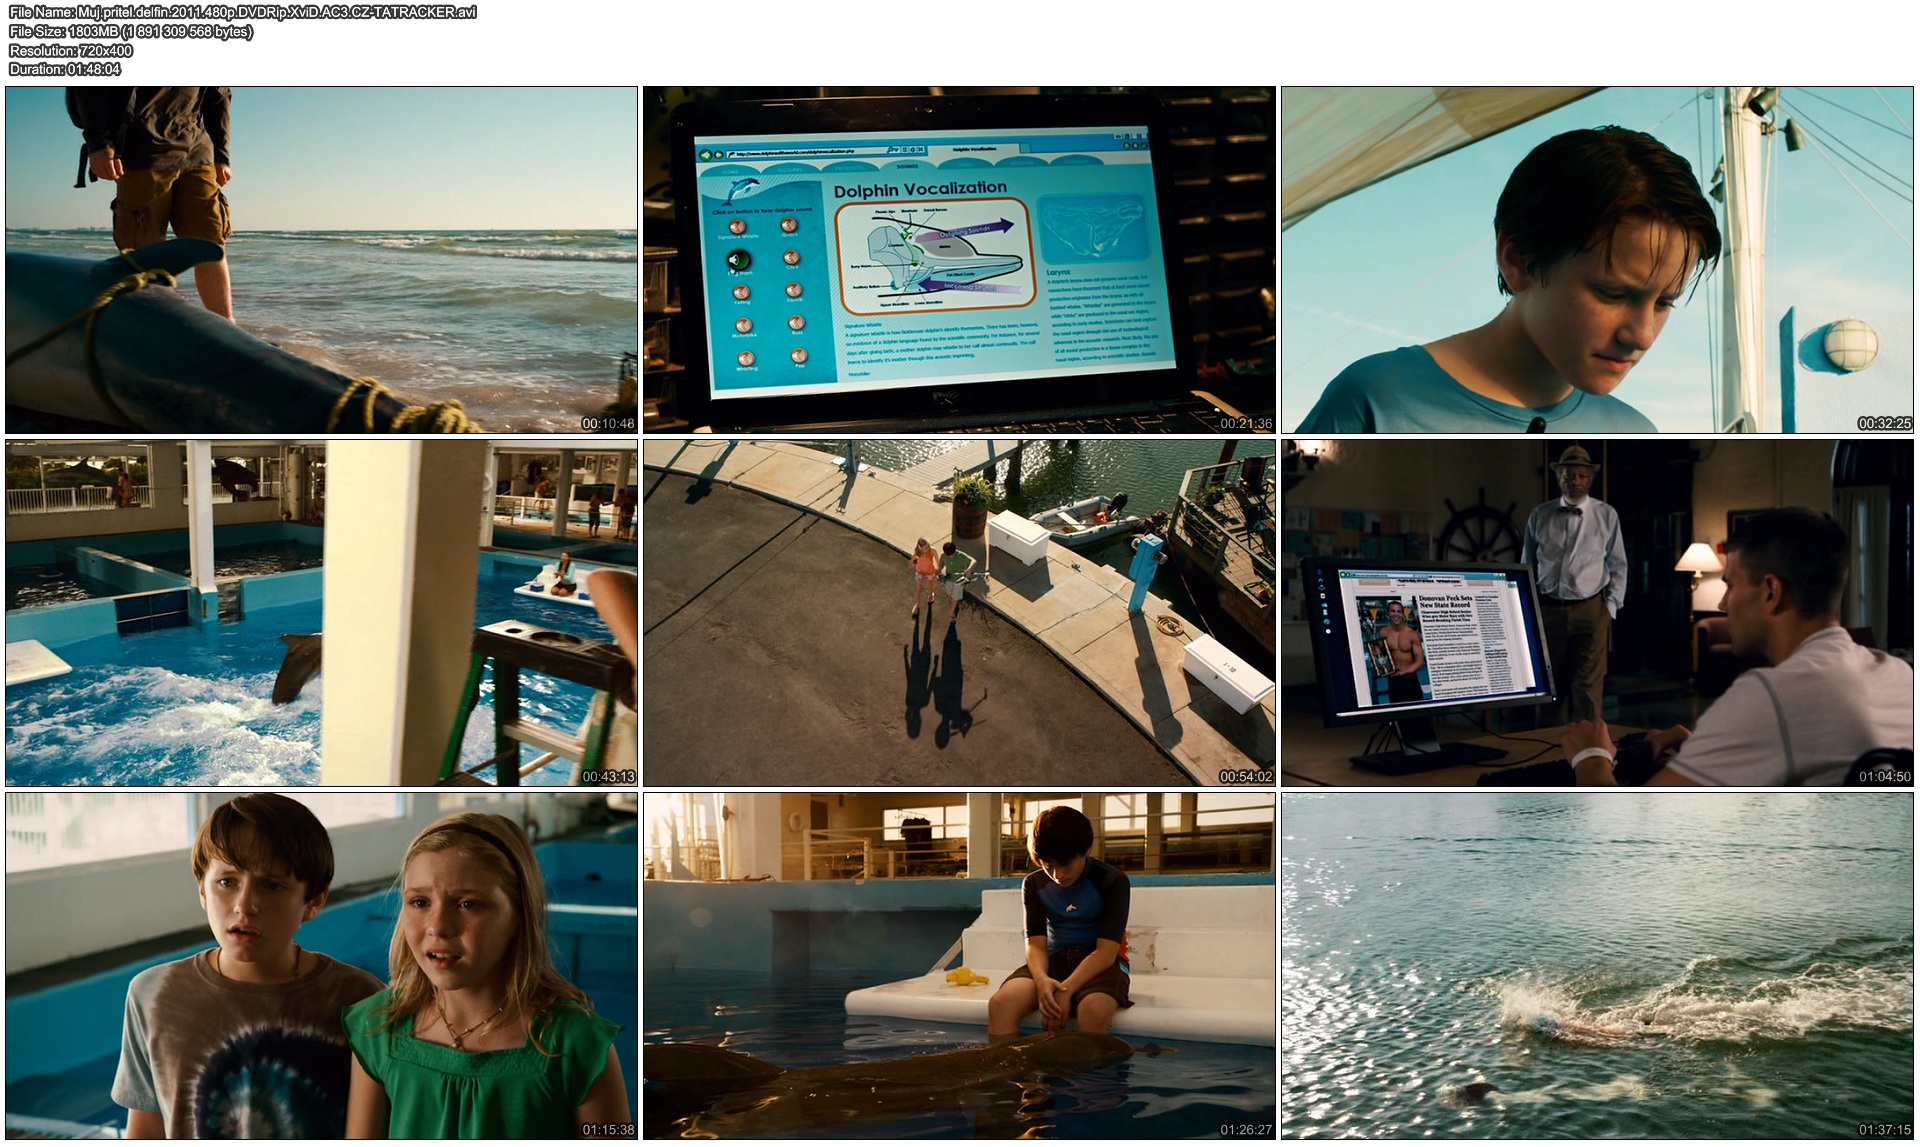The width and height of the screenshot is (1920, 1147).
Task: Click the File Name text line
Action: point(242,12)
